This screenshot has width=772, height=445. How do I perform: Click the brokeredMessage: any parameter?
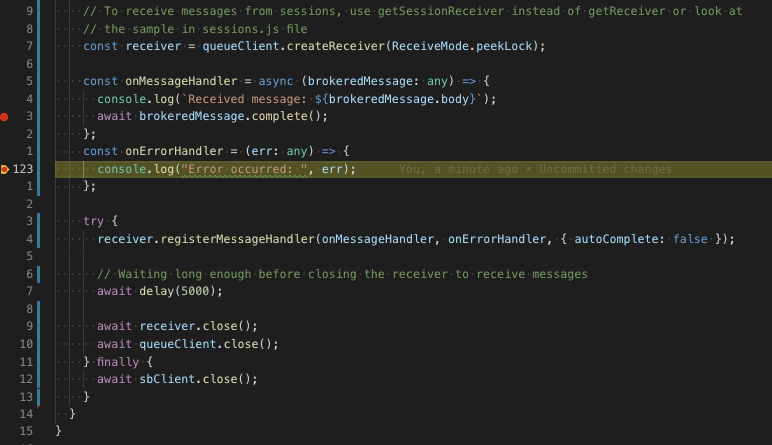377,81
